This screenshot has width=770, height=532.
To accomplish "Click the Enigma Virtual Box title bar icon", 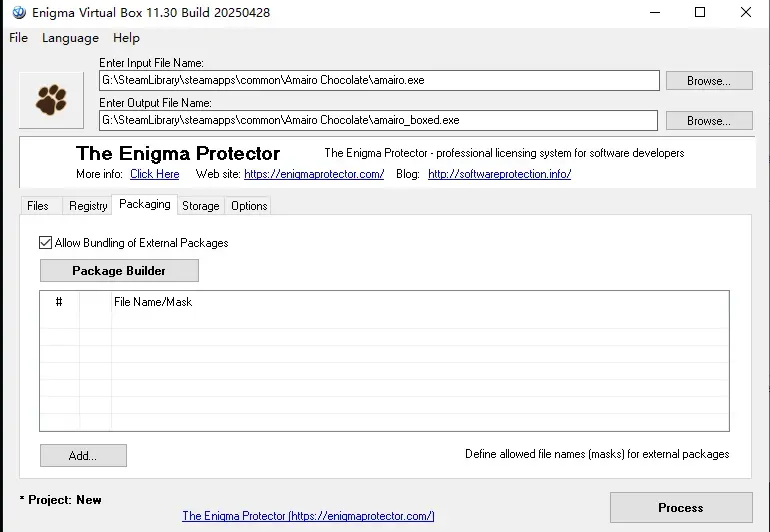I will (x=19, y=12).
